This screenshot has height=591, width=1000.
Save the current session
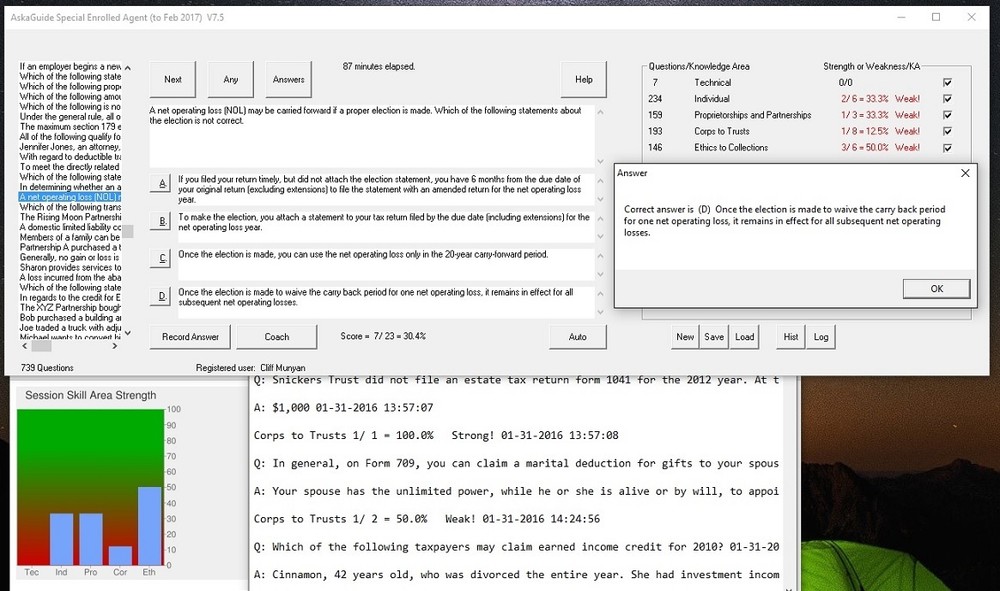click(714, 337)
